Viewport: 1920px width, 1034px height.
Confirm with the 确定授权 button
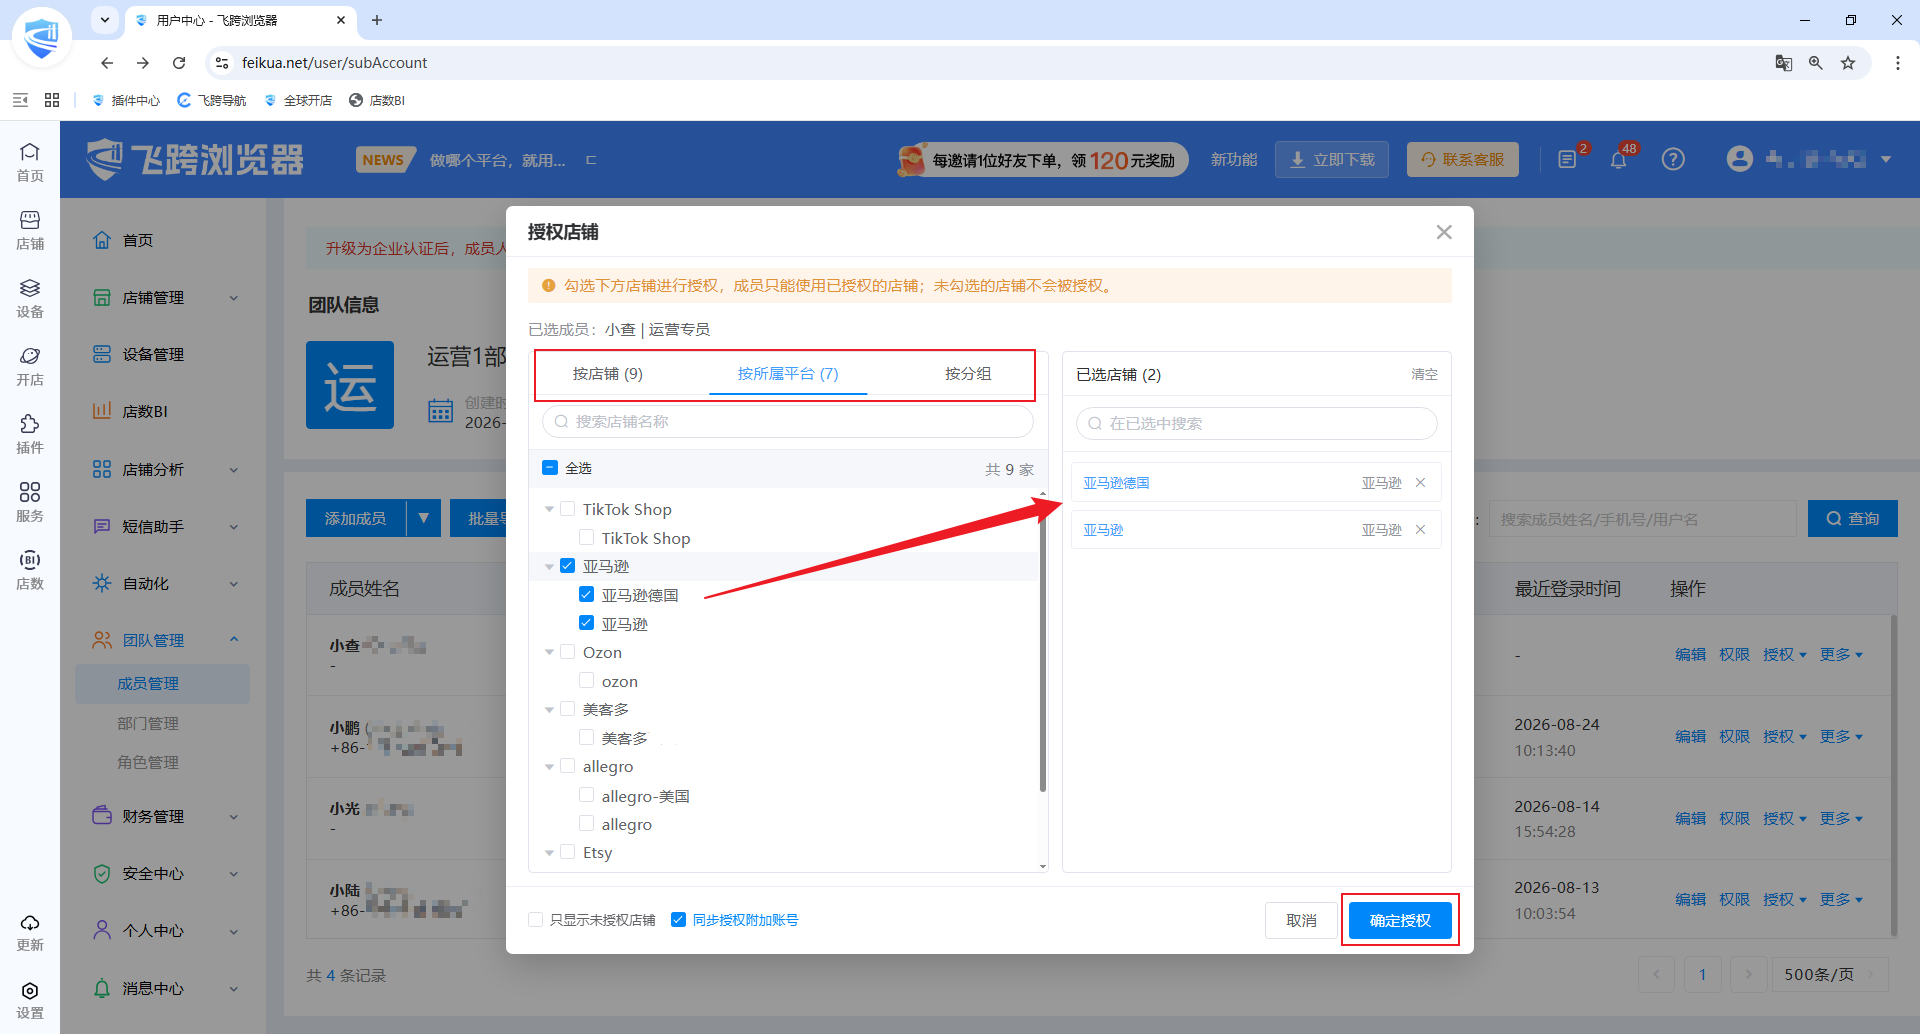tap(1400, 920)
